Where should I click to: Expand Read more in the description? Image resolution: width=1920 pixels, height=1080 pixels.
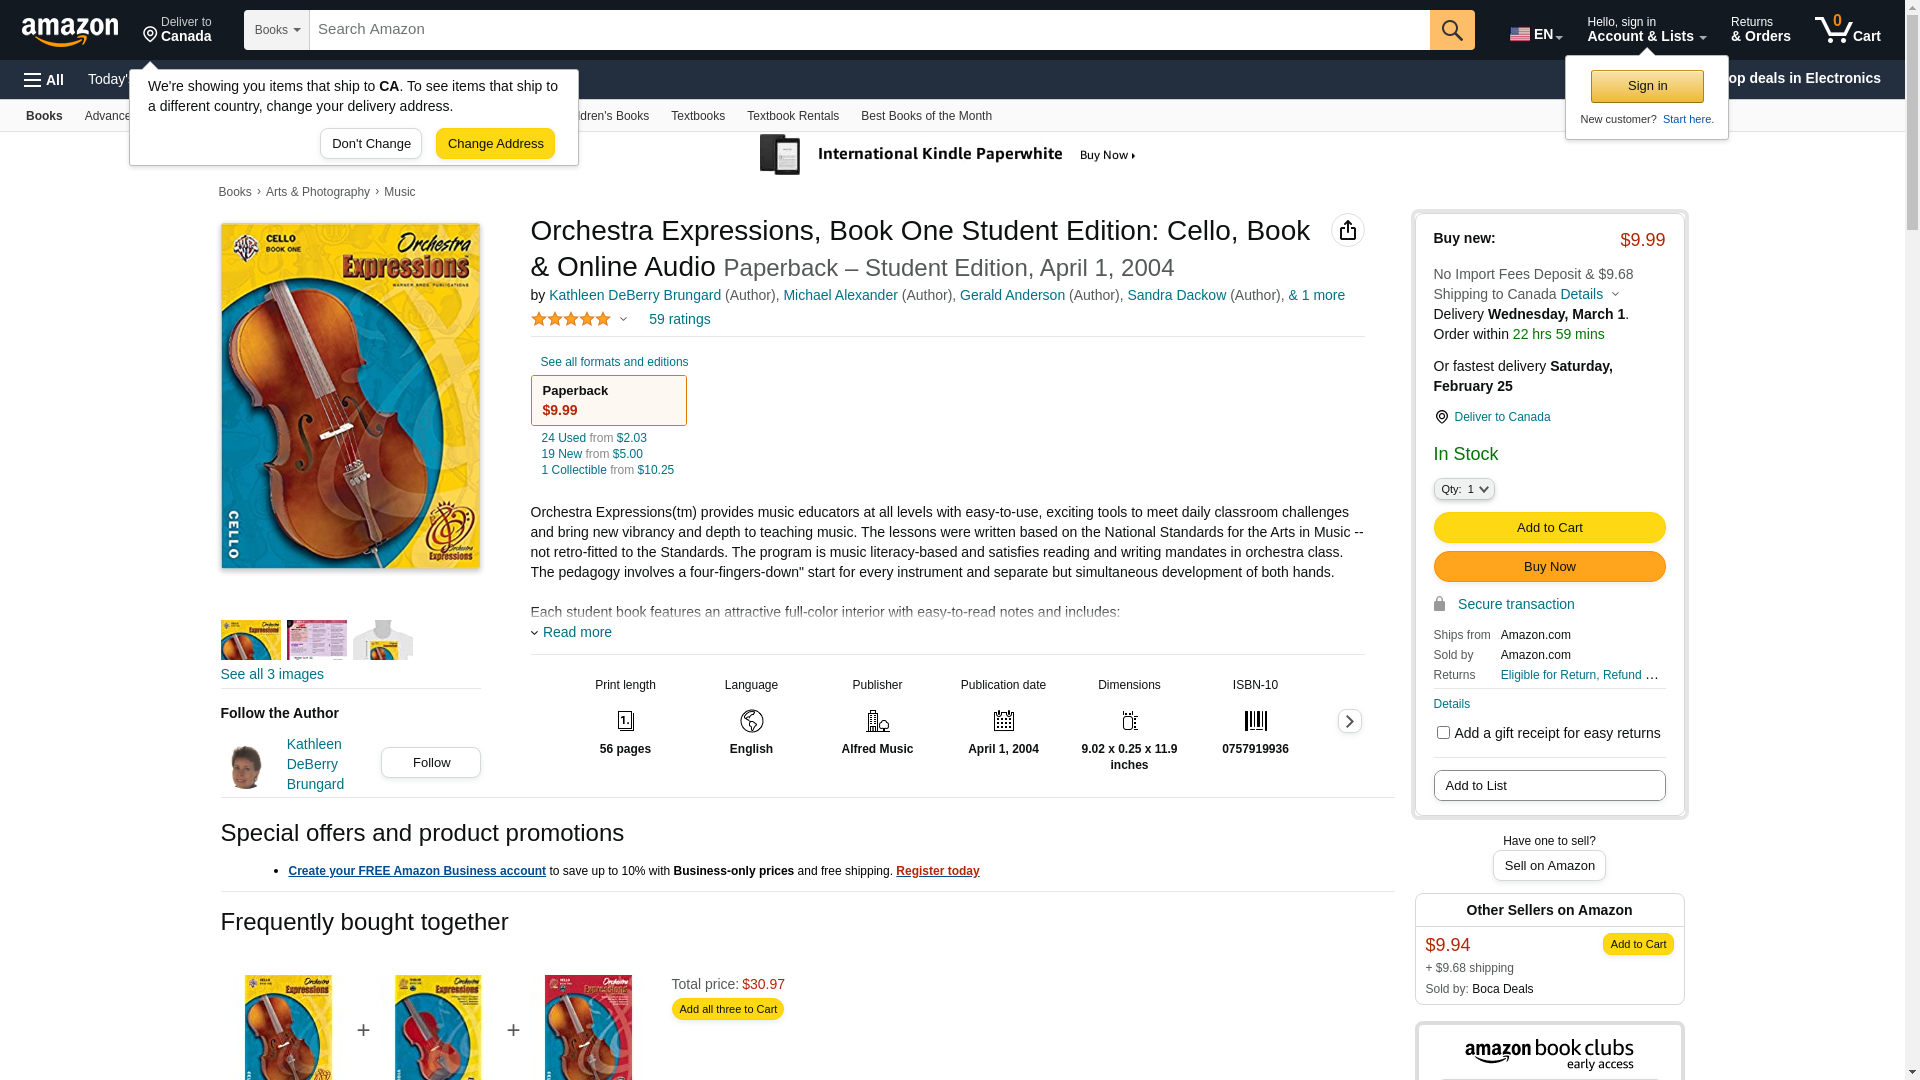pyautogui.click(x=576, y=632)
